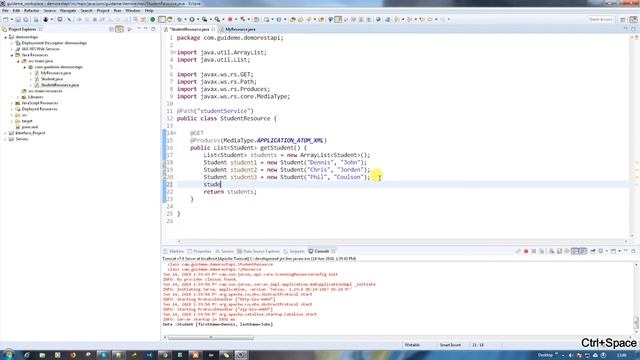Image resolution: width=640 pixels, height=360 pixels.
Task: Click the Windows Start button
Action: point(8,355)
